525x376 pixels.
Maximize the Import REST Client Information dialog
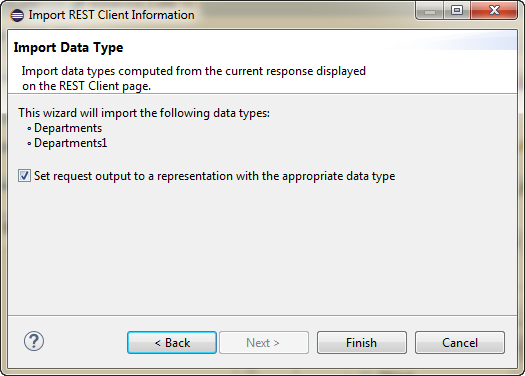457,11
